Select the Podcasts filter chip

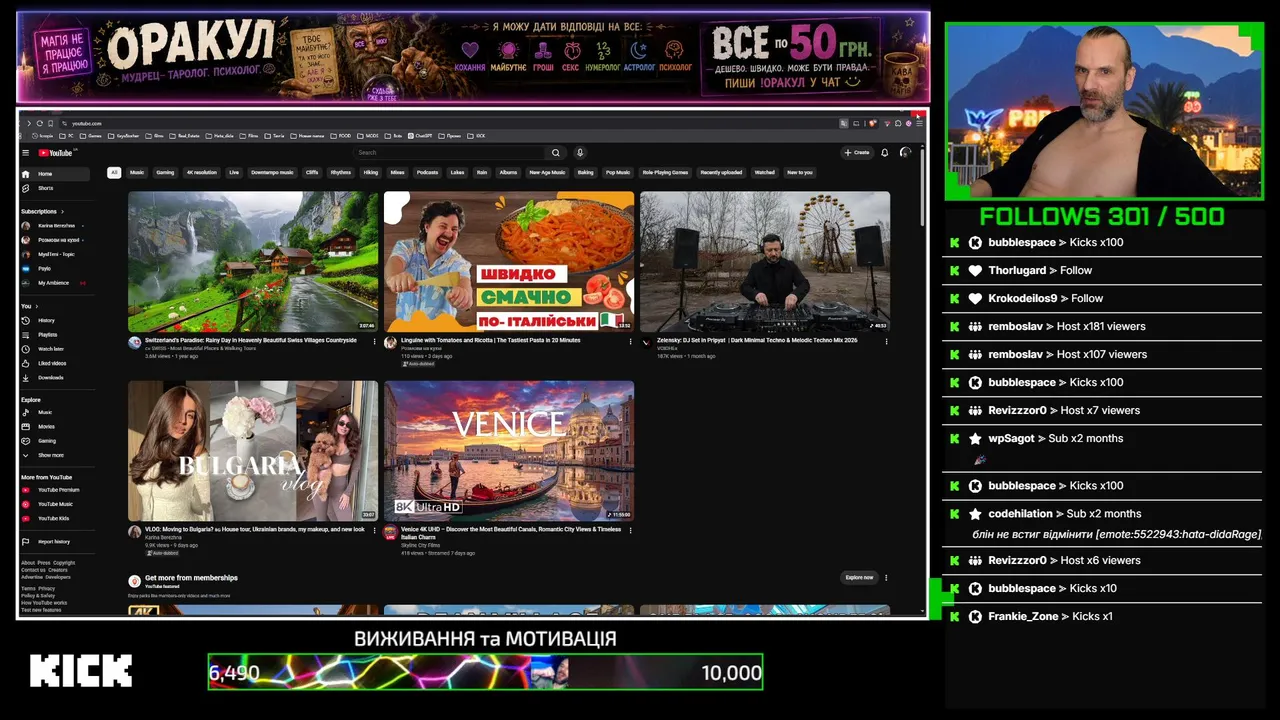(x=427, y=172)
